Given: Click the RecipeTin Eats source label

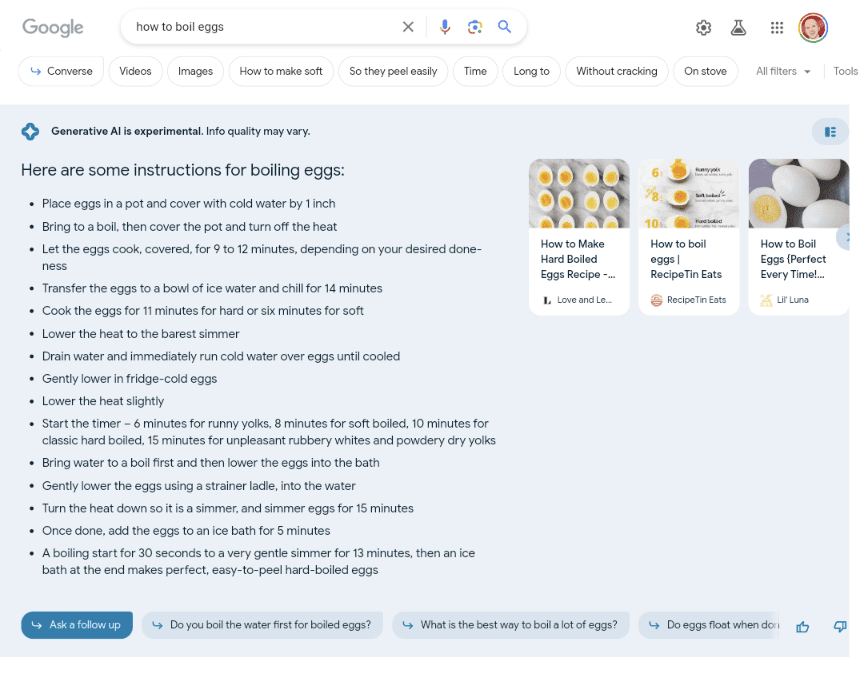Looking at the screenshot, I should [x=688, y=300].
